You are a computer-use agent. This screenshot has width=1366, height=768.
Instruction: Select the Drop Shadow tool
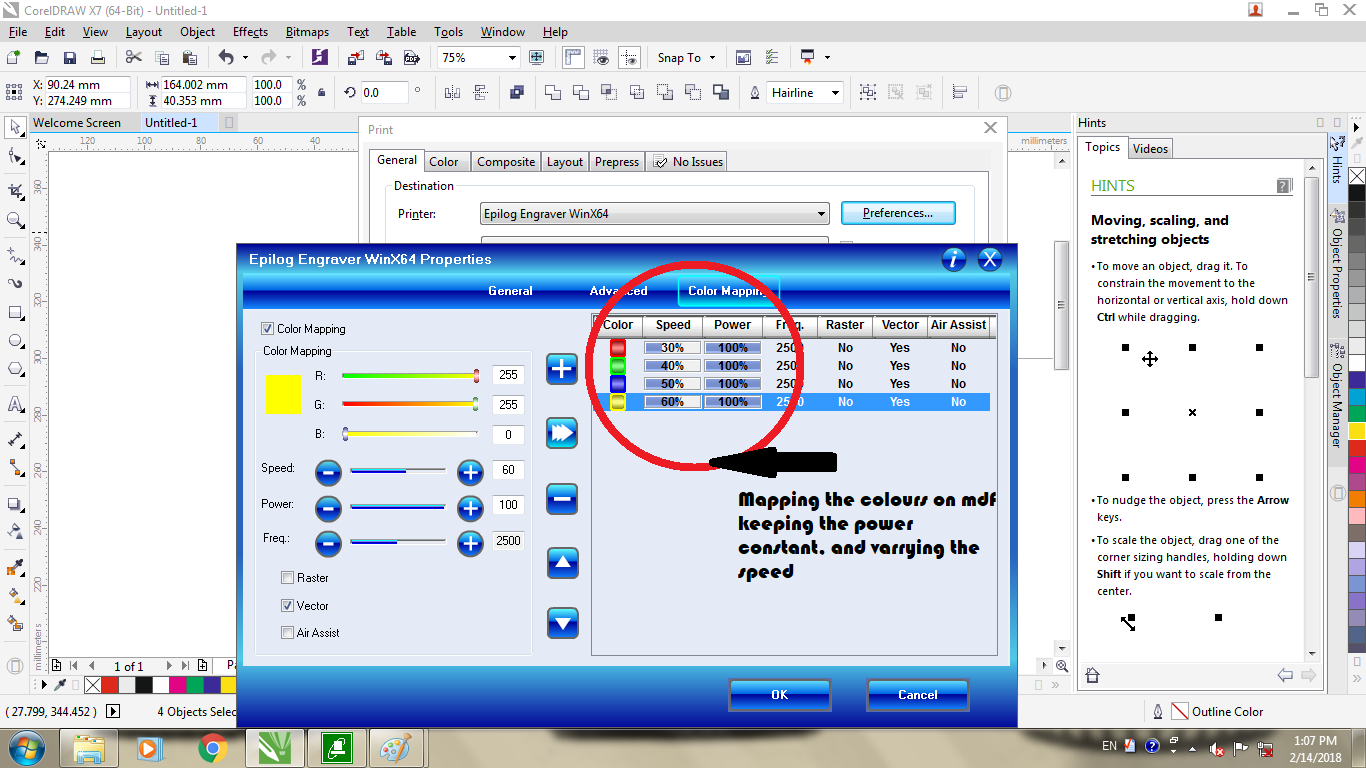point(15,504)
